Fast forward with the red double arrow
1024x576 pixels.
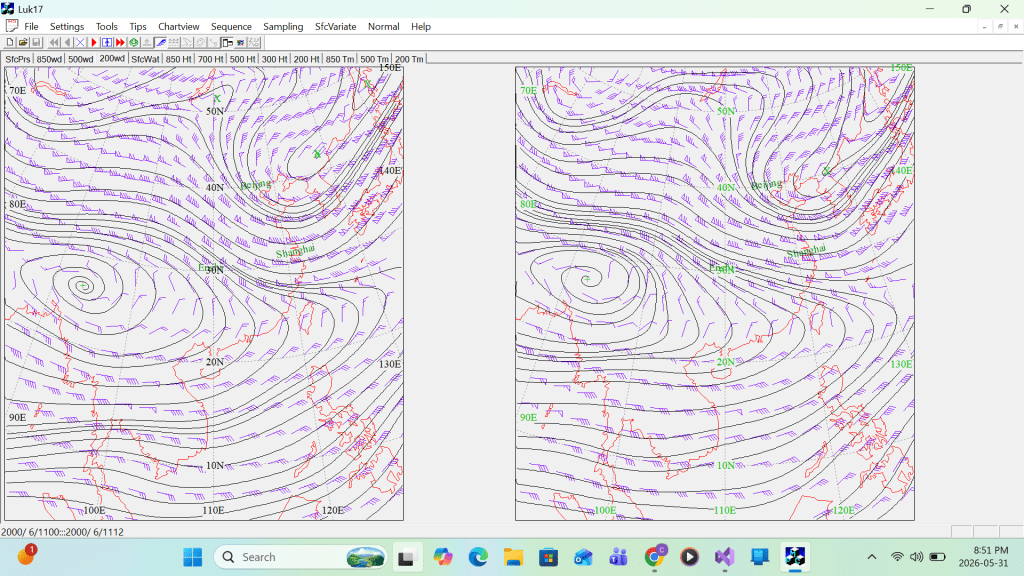click(x=120, y=42)
